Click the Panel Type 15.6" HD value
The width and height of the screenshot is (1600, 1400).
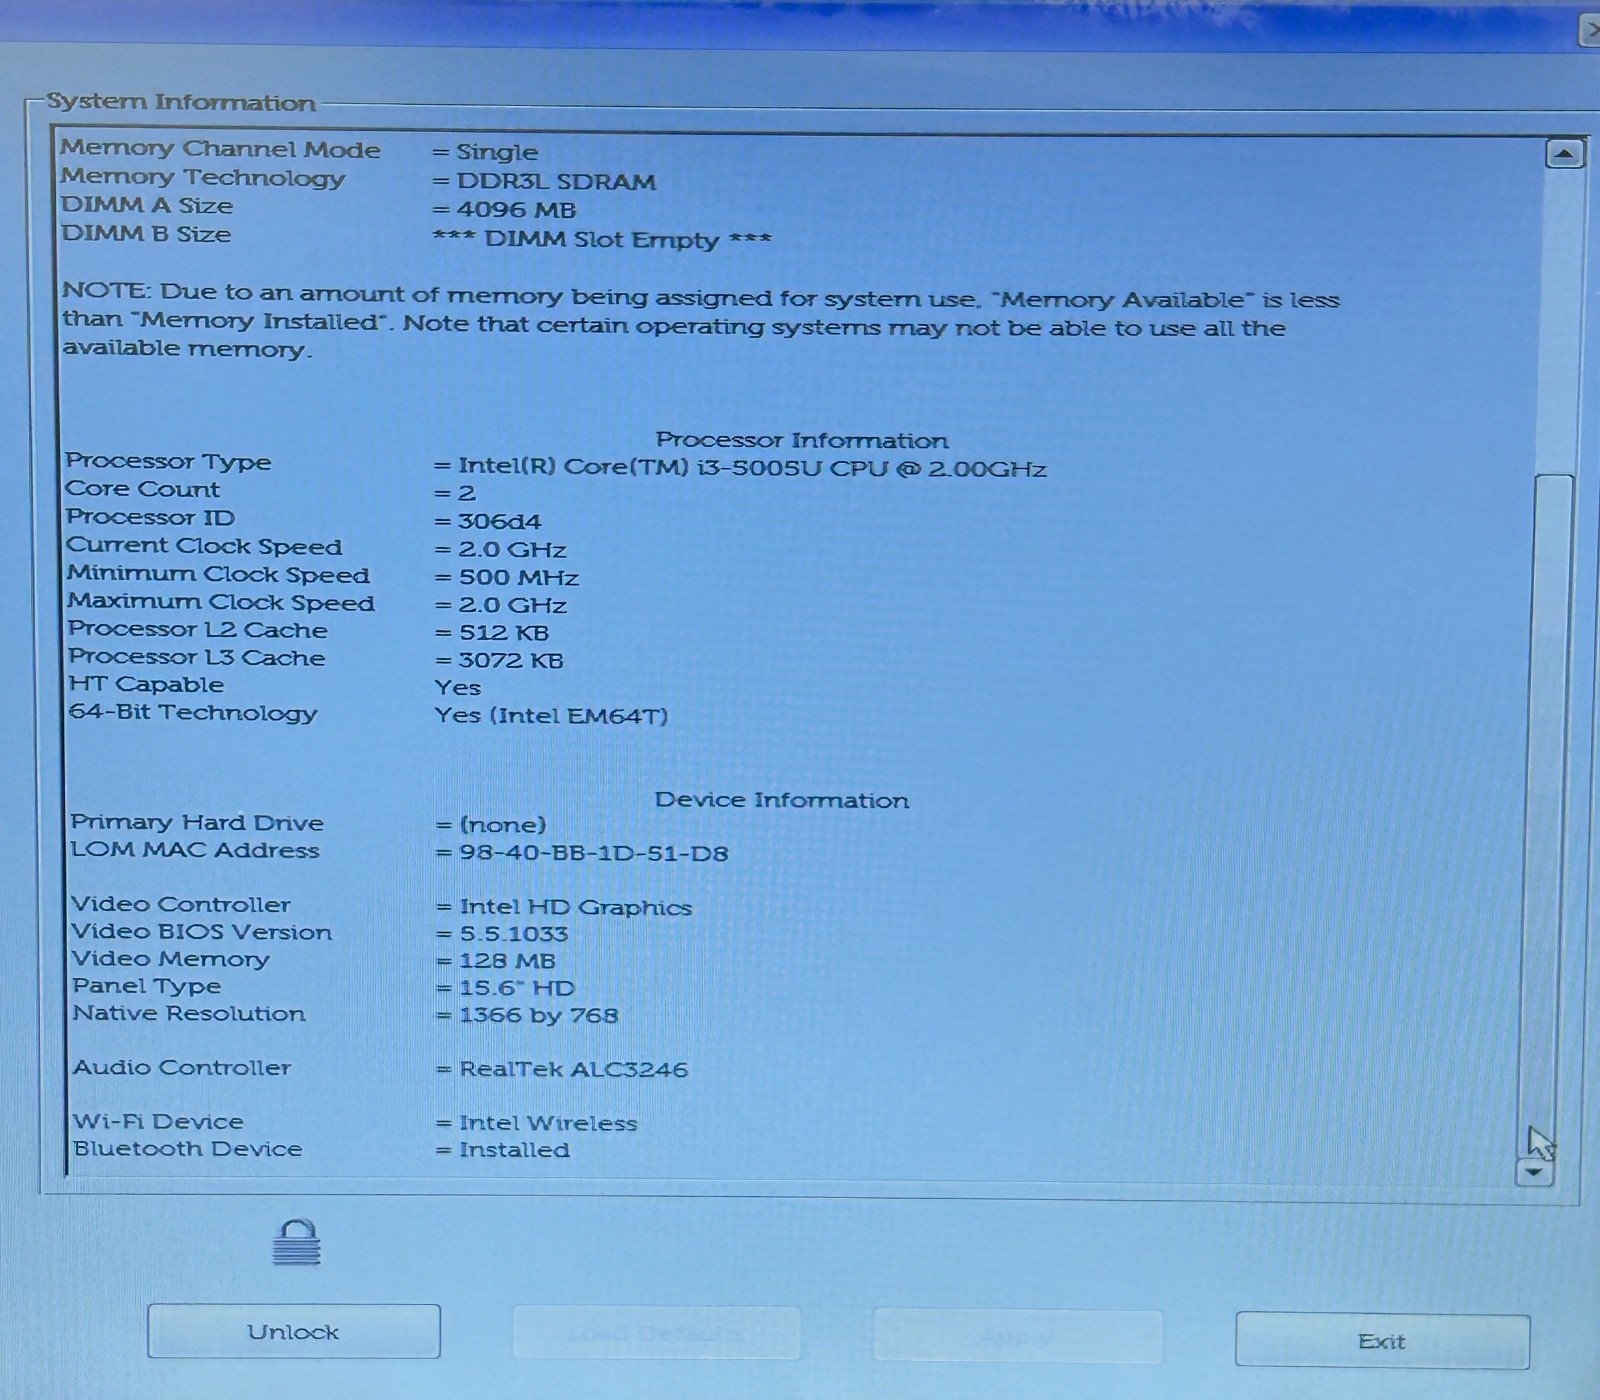coord(517,988)
